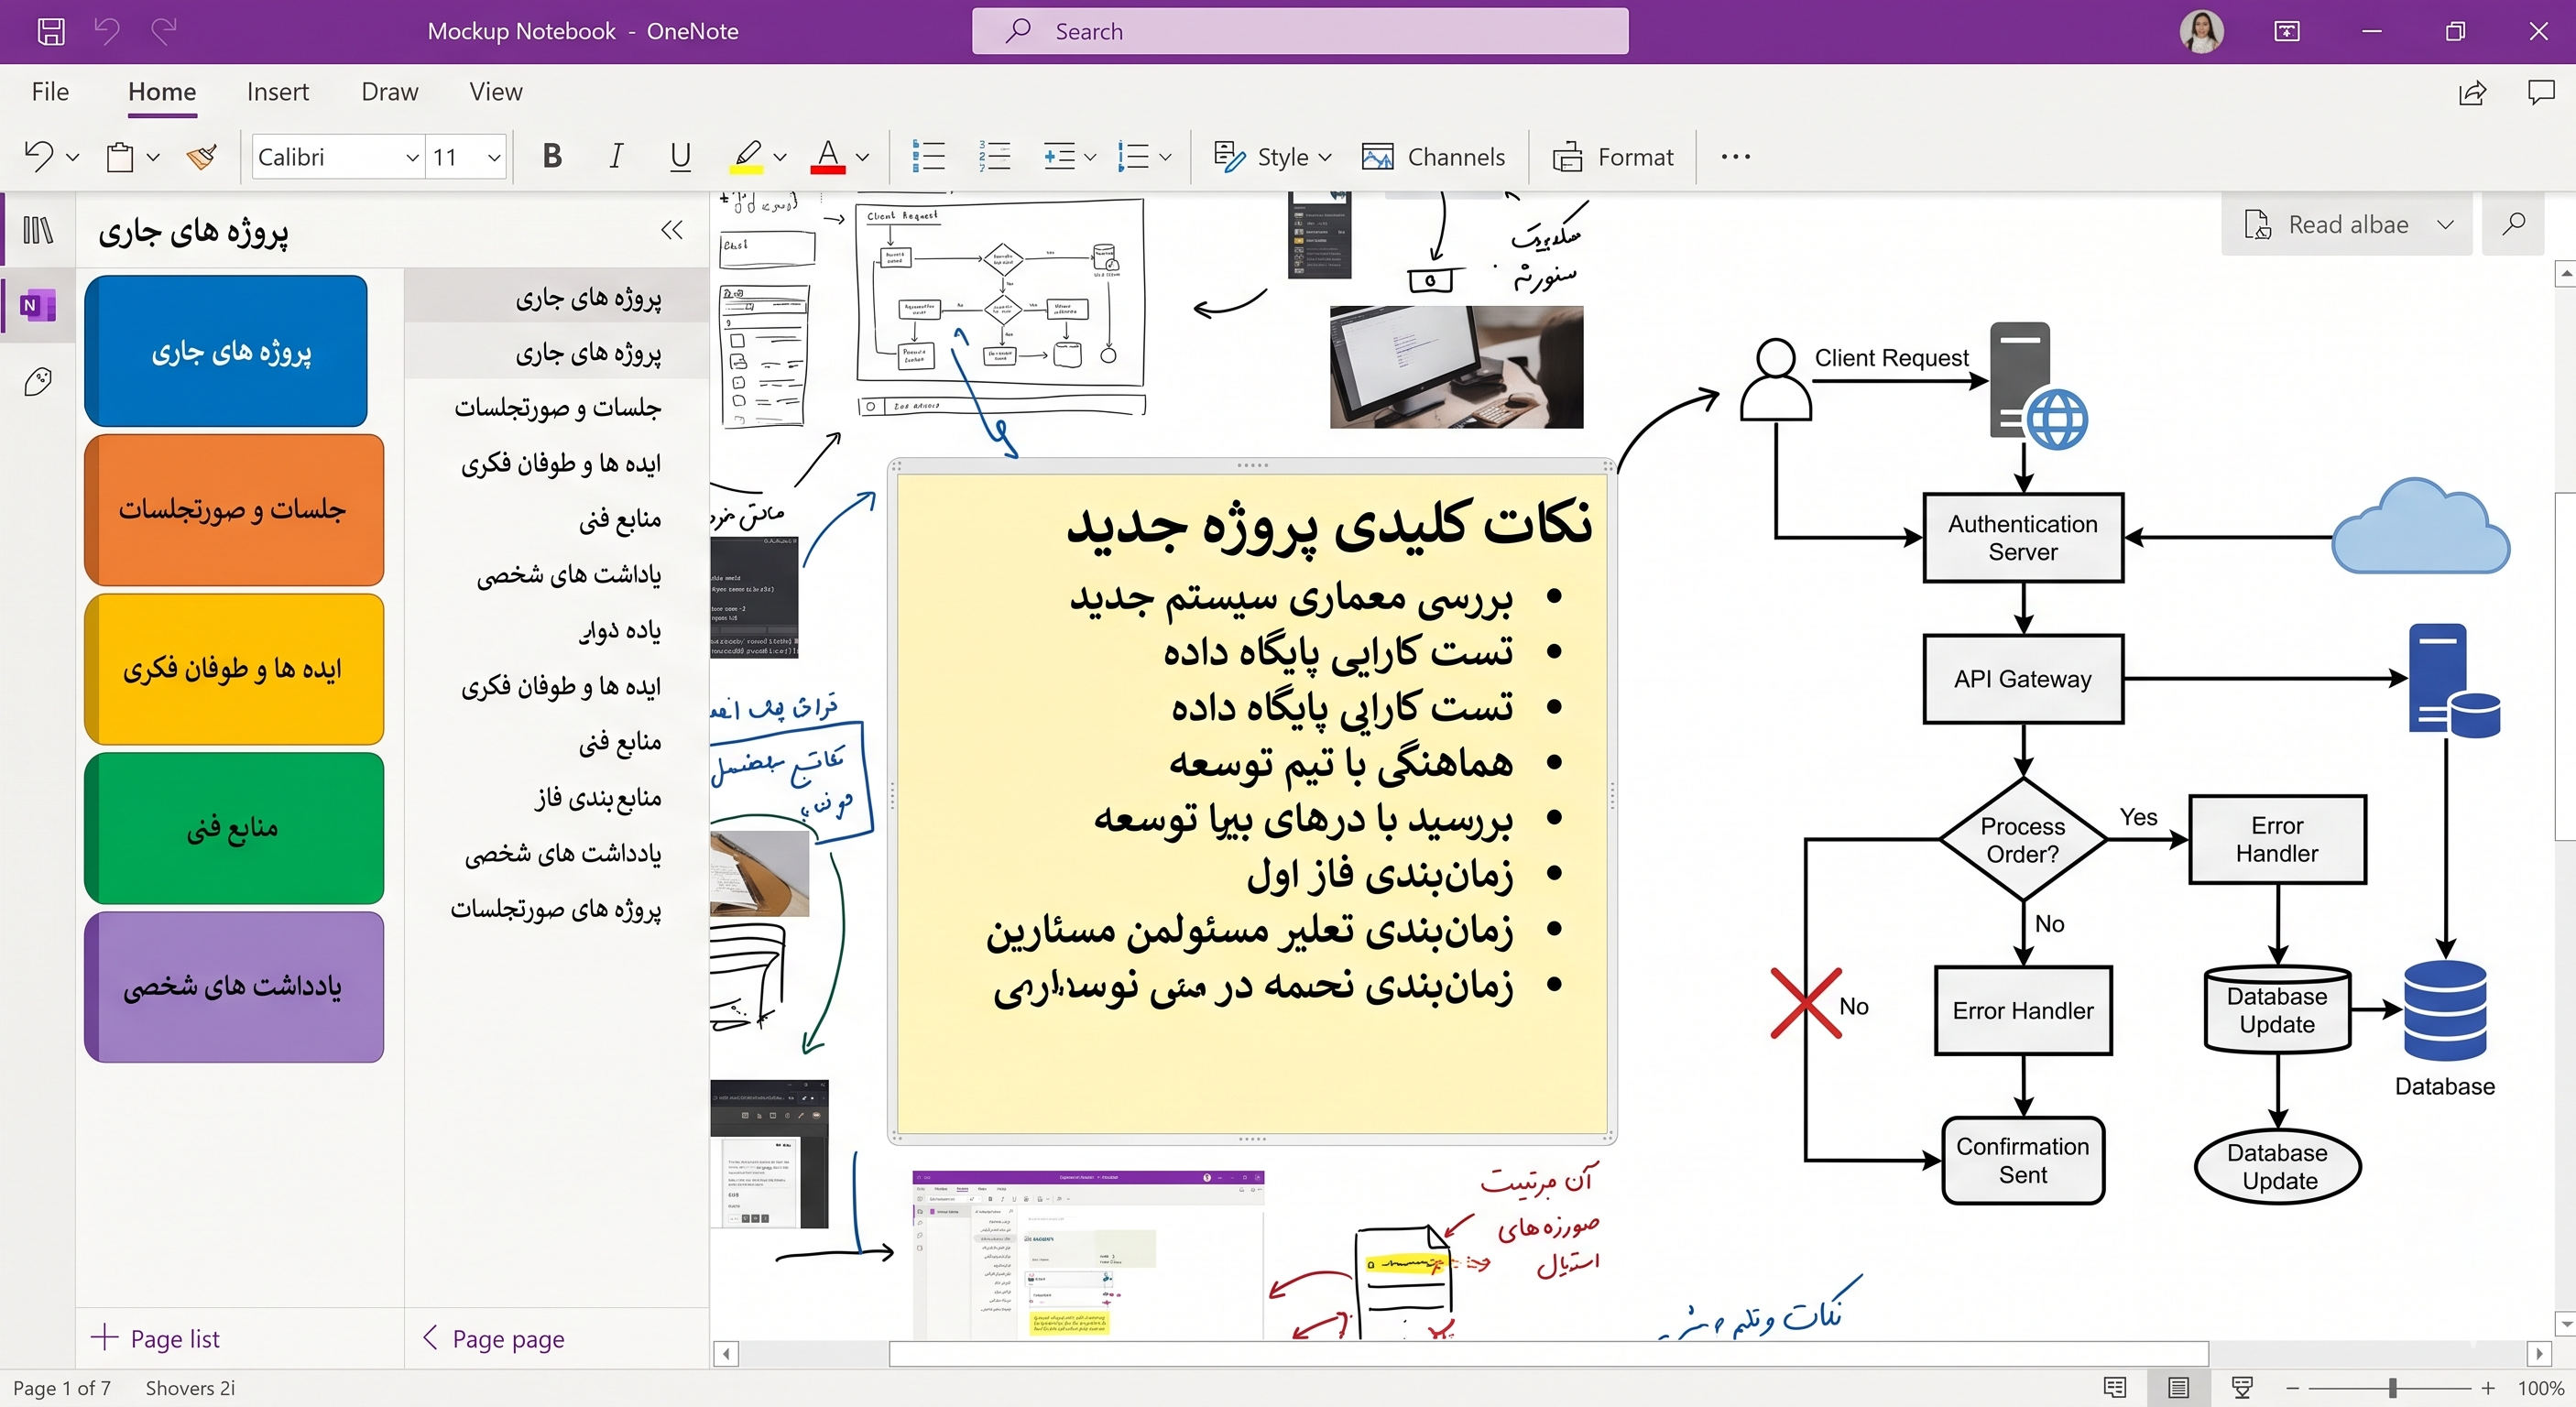
Task: Switch to the Insert tab
Action: tap(278, 92)
